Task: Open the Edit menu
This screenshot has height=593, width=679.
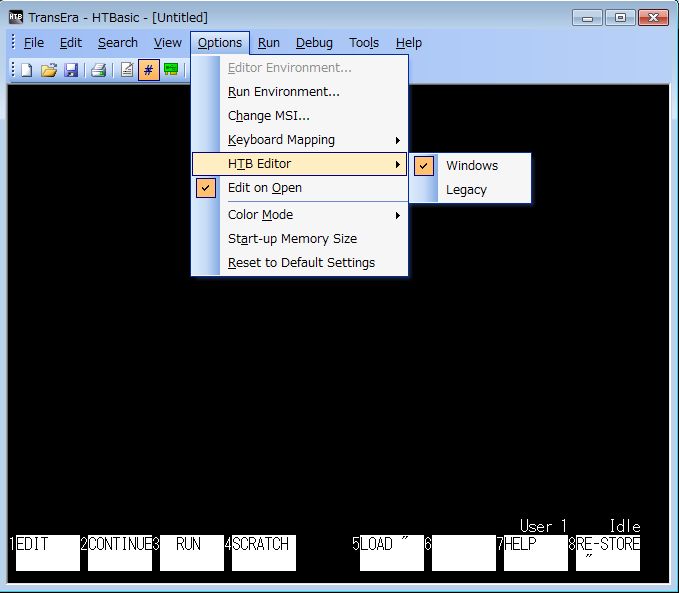Action: click(x=71, y=43)
